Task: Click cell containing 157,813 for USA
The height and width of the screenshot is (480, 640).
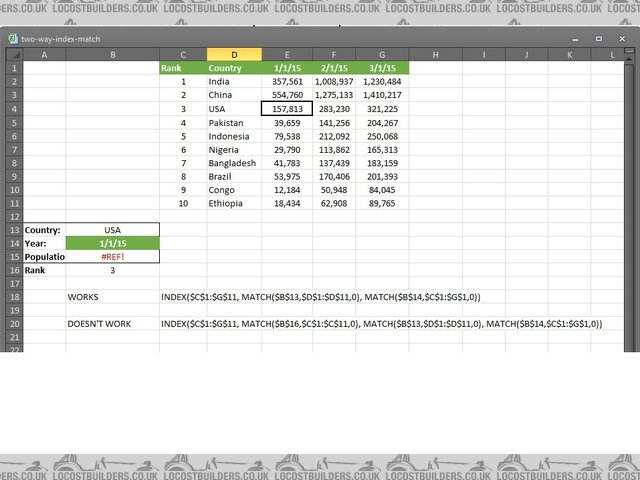Action: [287, 109]
